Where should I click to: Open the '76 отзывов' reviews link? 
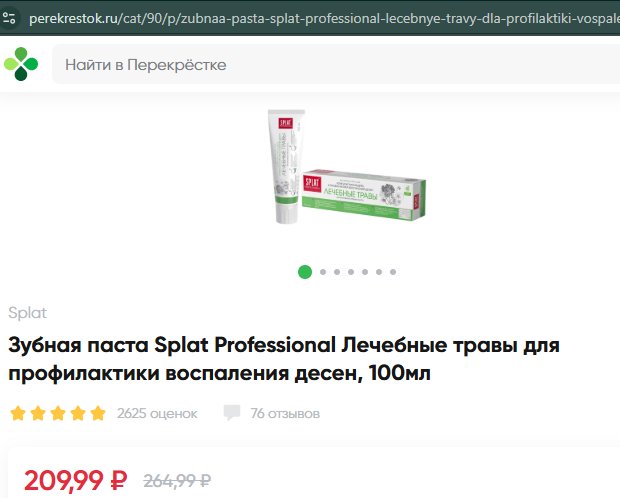[x=285, y=413]
